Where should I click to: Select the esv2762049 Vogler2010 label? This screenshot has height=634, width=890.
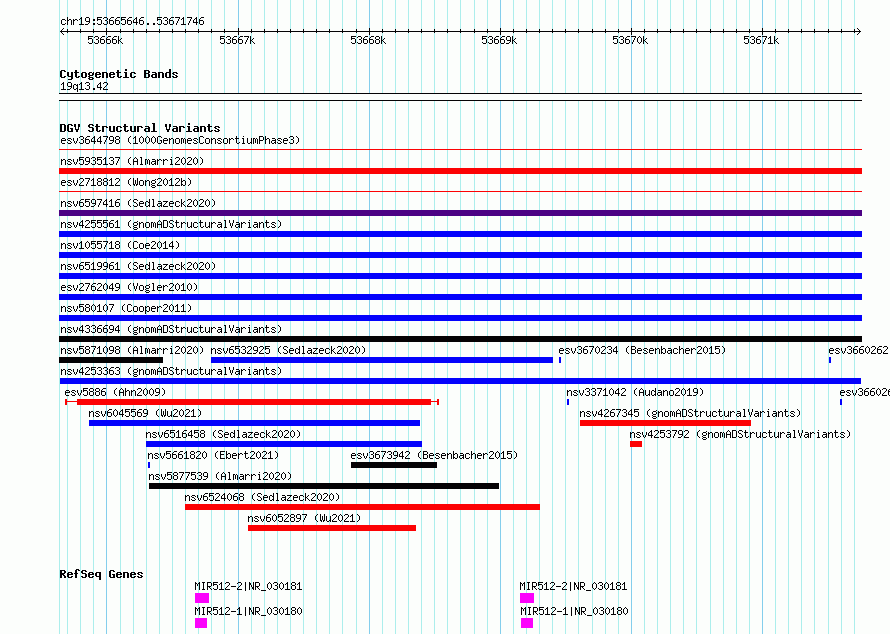coord(129,287)
